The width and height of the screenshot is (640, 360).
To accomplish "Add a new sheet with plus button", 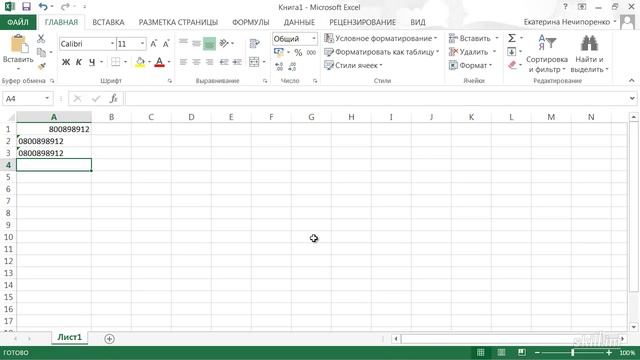I will click(x=109, y=338).
